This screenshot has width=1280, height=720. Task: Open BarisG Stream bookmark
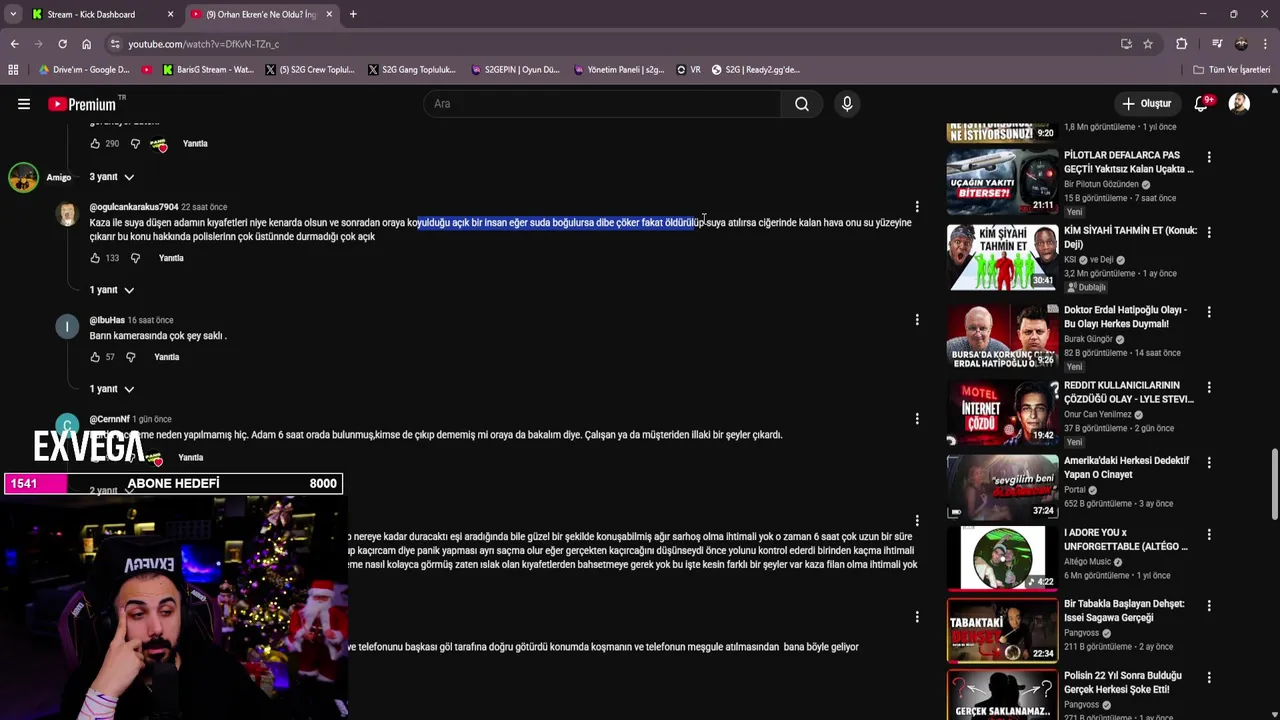pos(207,70)
